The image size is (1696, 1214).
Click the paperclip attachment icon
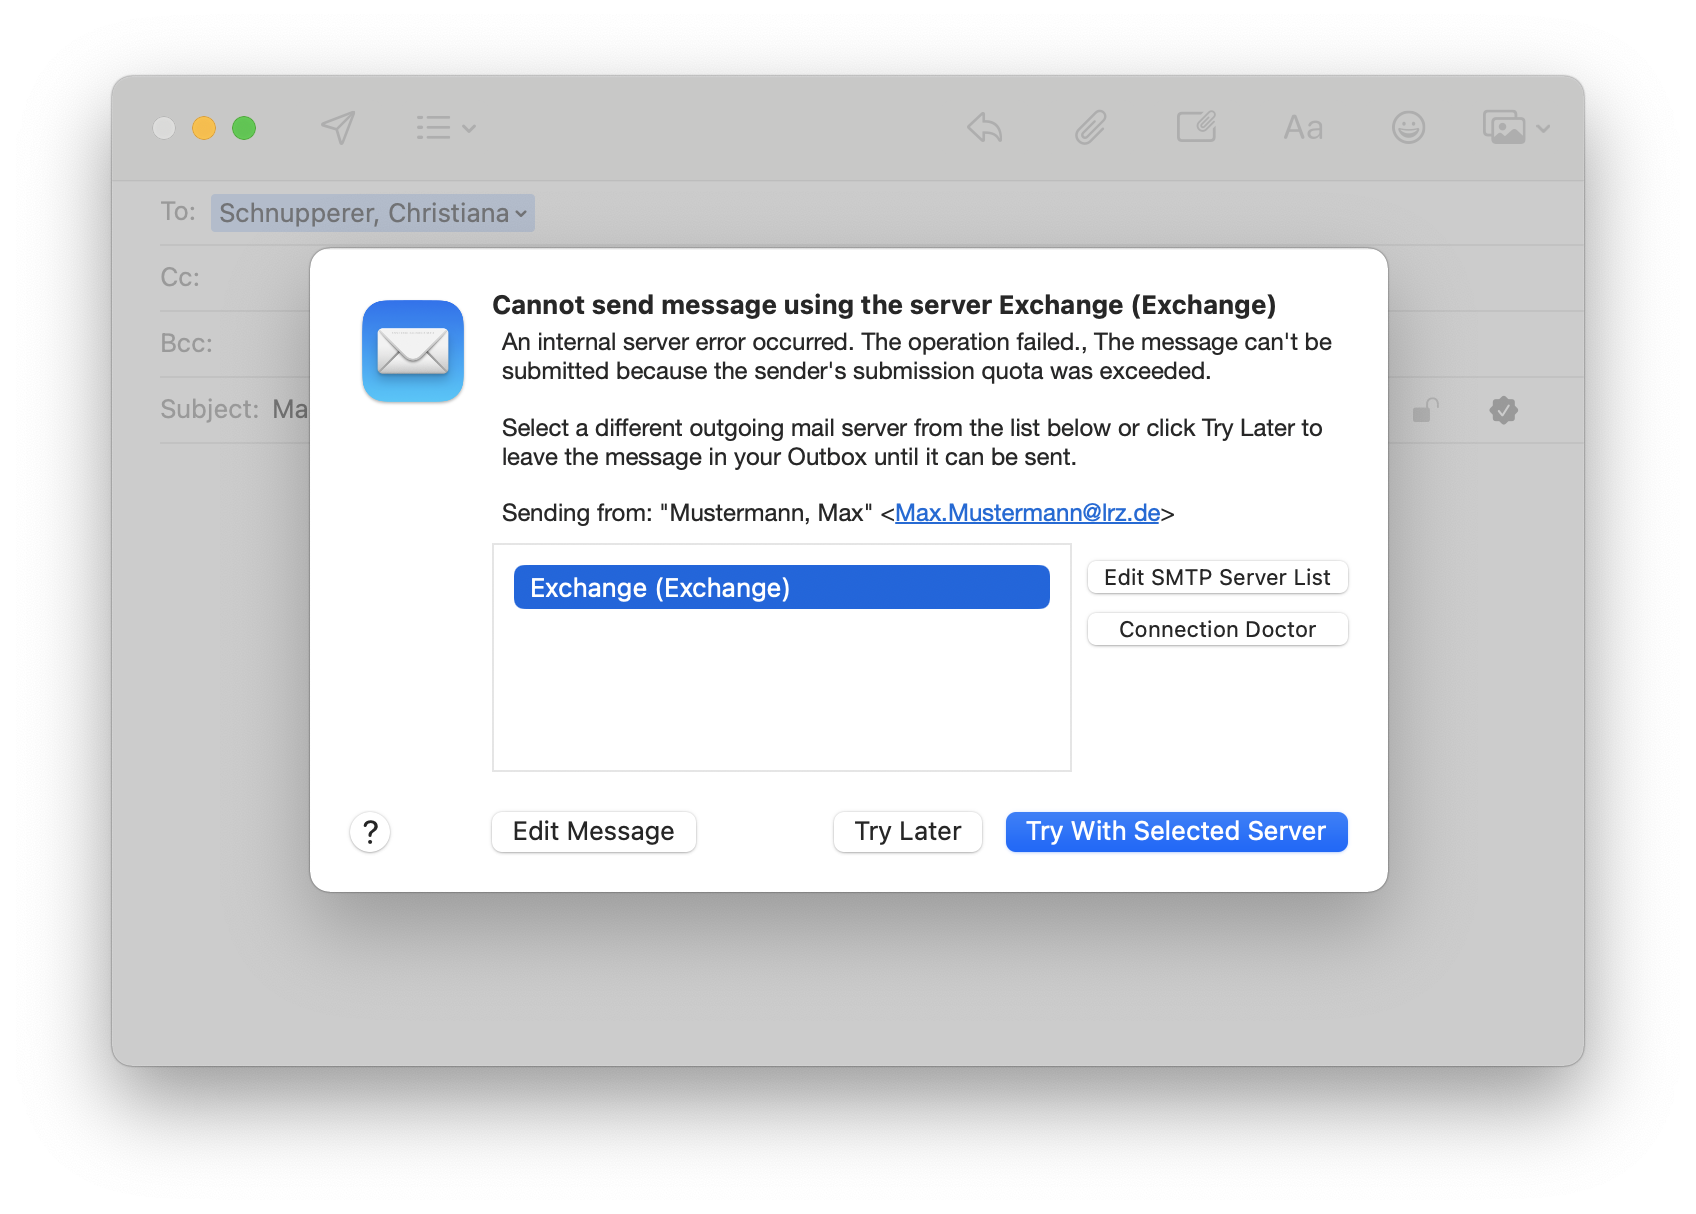[x=1090, y=128]
